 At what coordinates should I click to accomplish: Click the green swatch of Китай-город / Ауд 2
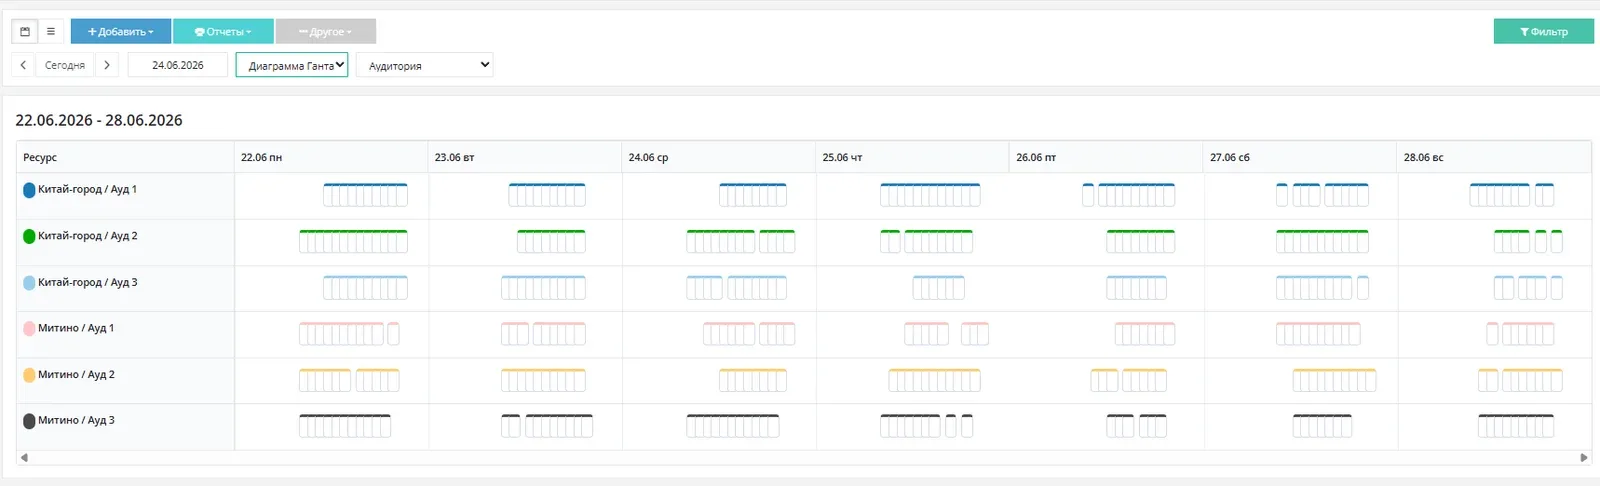click(29, 236)
